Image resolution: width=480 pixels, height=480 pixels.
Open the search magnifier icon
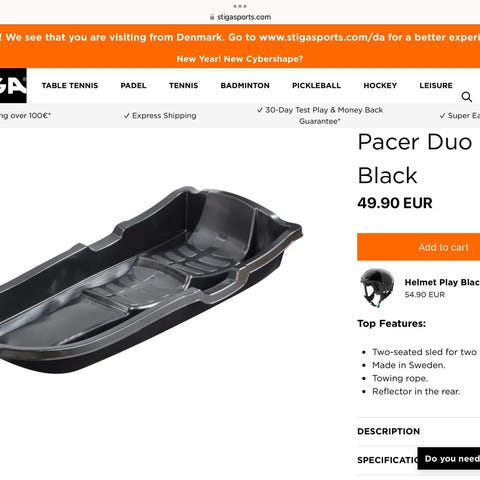(x=466, y=97)
